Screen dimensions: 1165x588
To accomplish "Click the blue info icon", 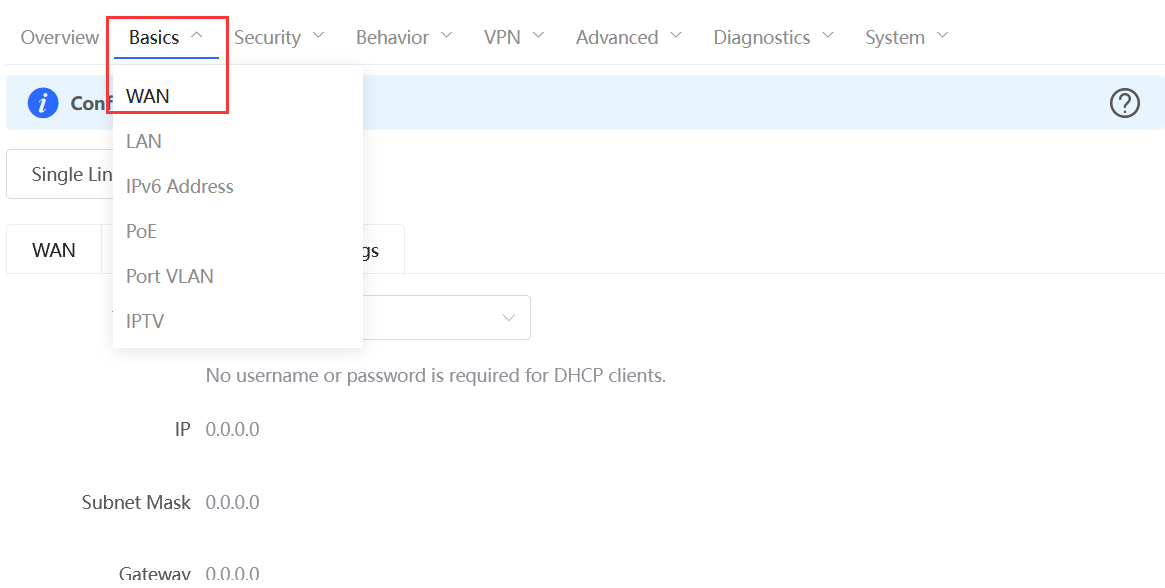I will click(x=43, y=103).
